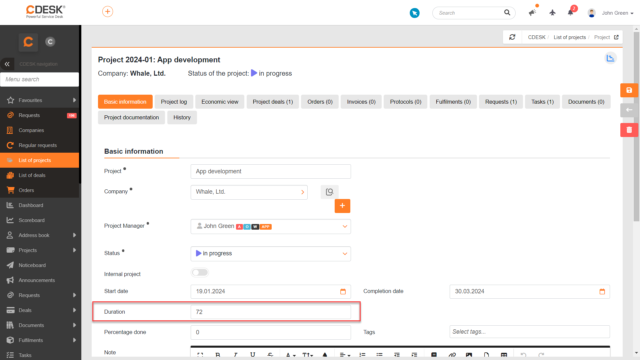Select List of projects in sidebar
Image resolution: width=640 pixels, height=360 pixels.
[x=40, y=160]
